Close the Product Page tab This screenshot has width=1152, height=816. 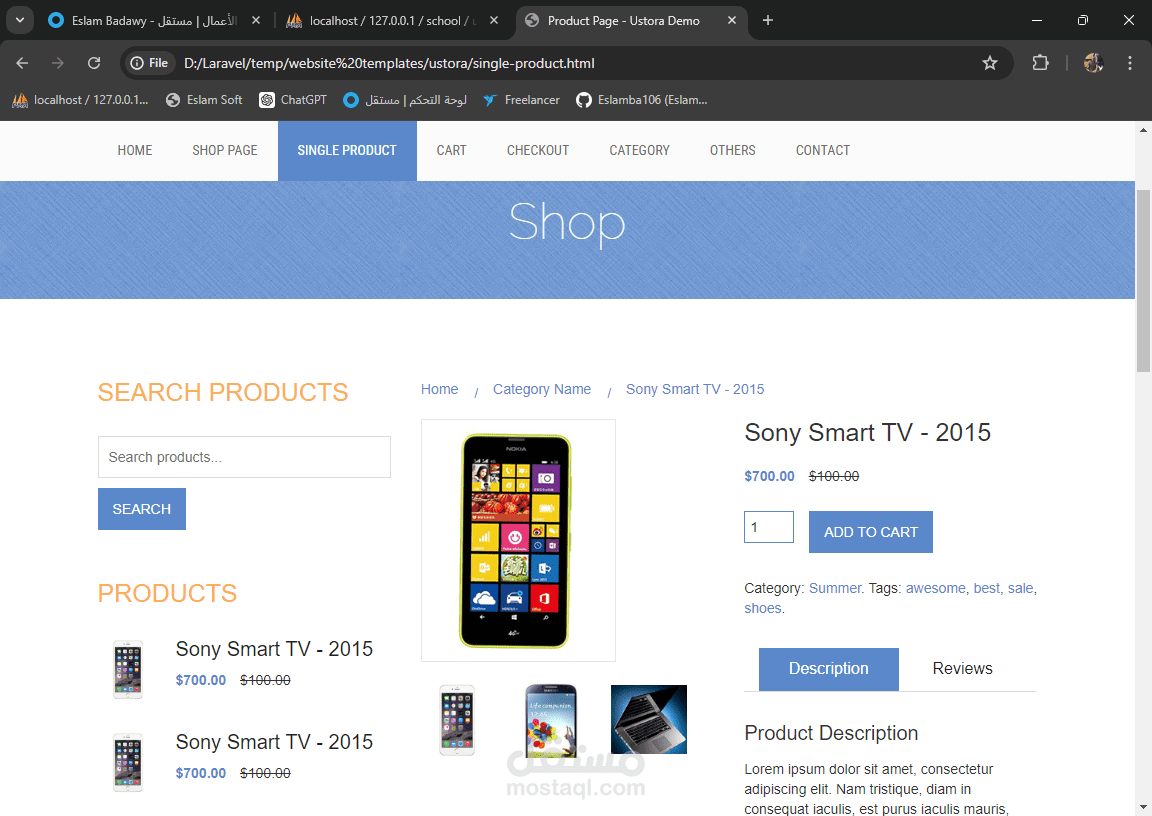(x=732, y=21)
